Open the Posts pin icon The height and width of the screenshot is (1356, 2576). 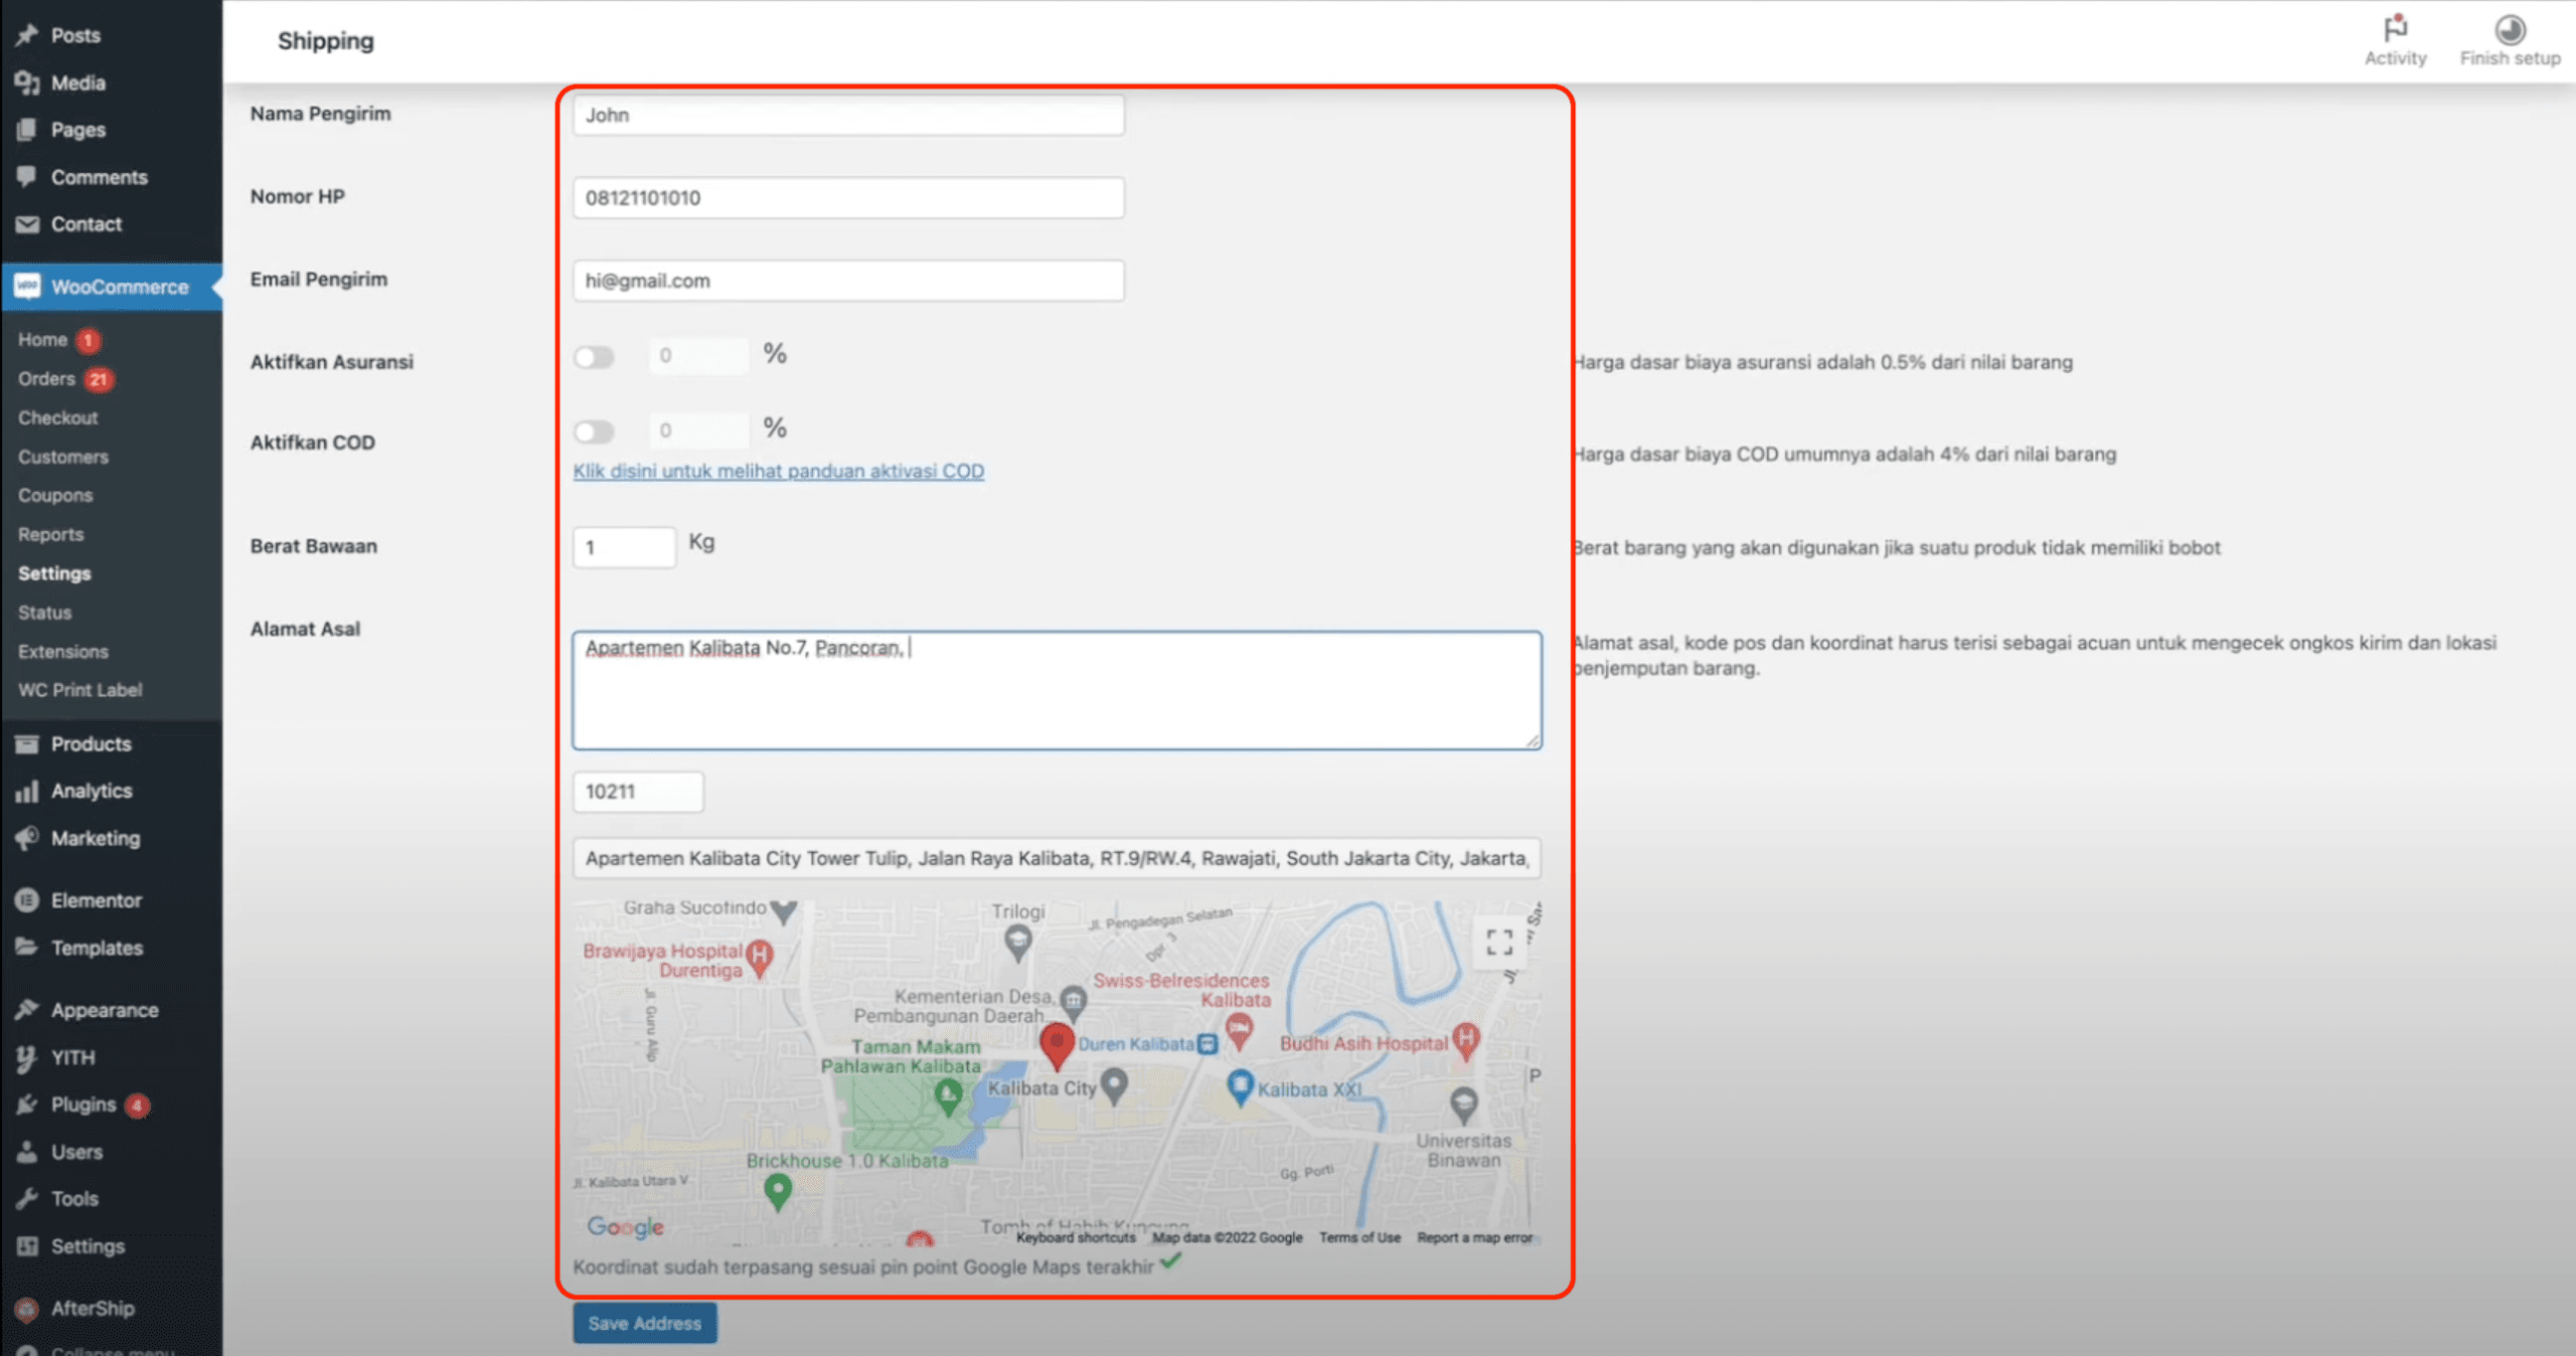[x=27, y=35]
